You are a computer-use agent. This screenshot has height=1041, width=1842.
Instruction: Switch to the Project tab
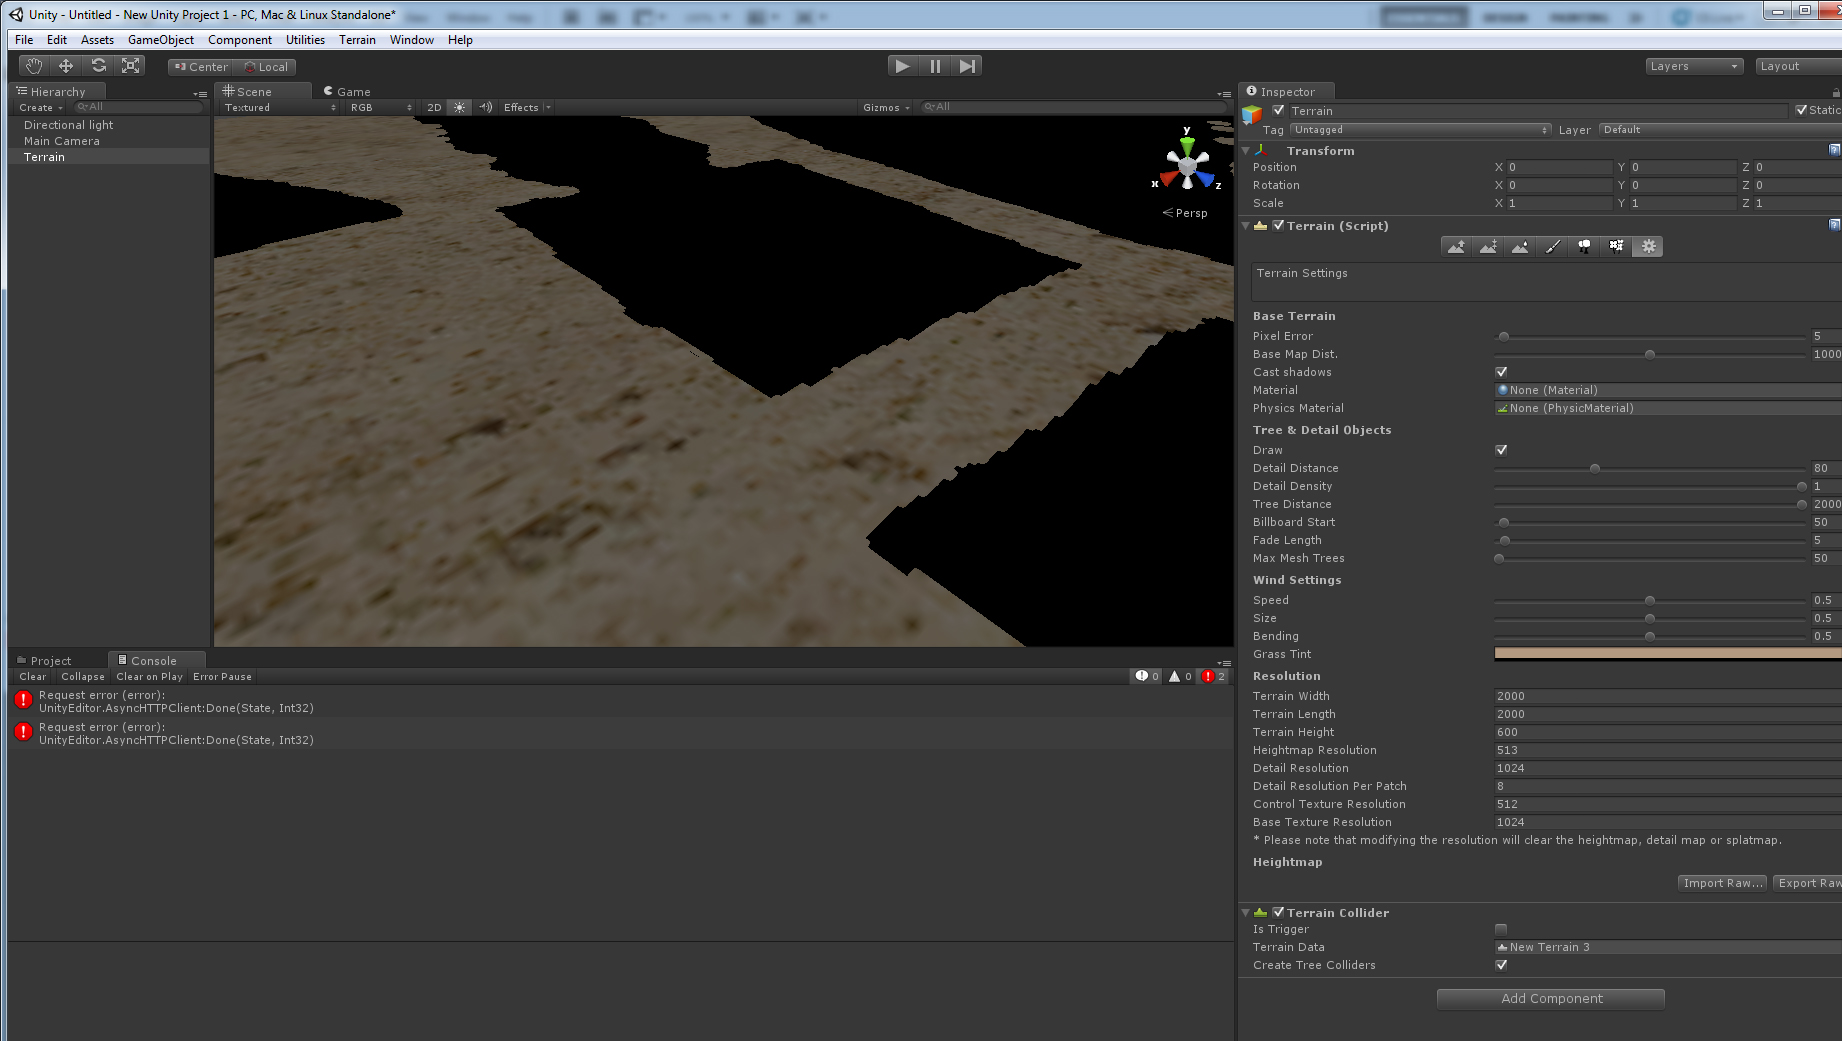(44, 660)
